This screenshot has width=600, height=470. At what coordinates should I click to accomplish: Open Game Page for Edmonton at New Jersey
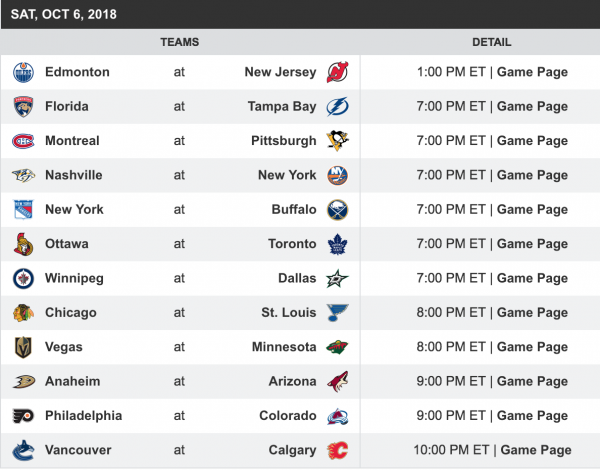tap(532, 72)
